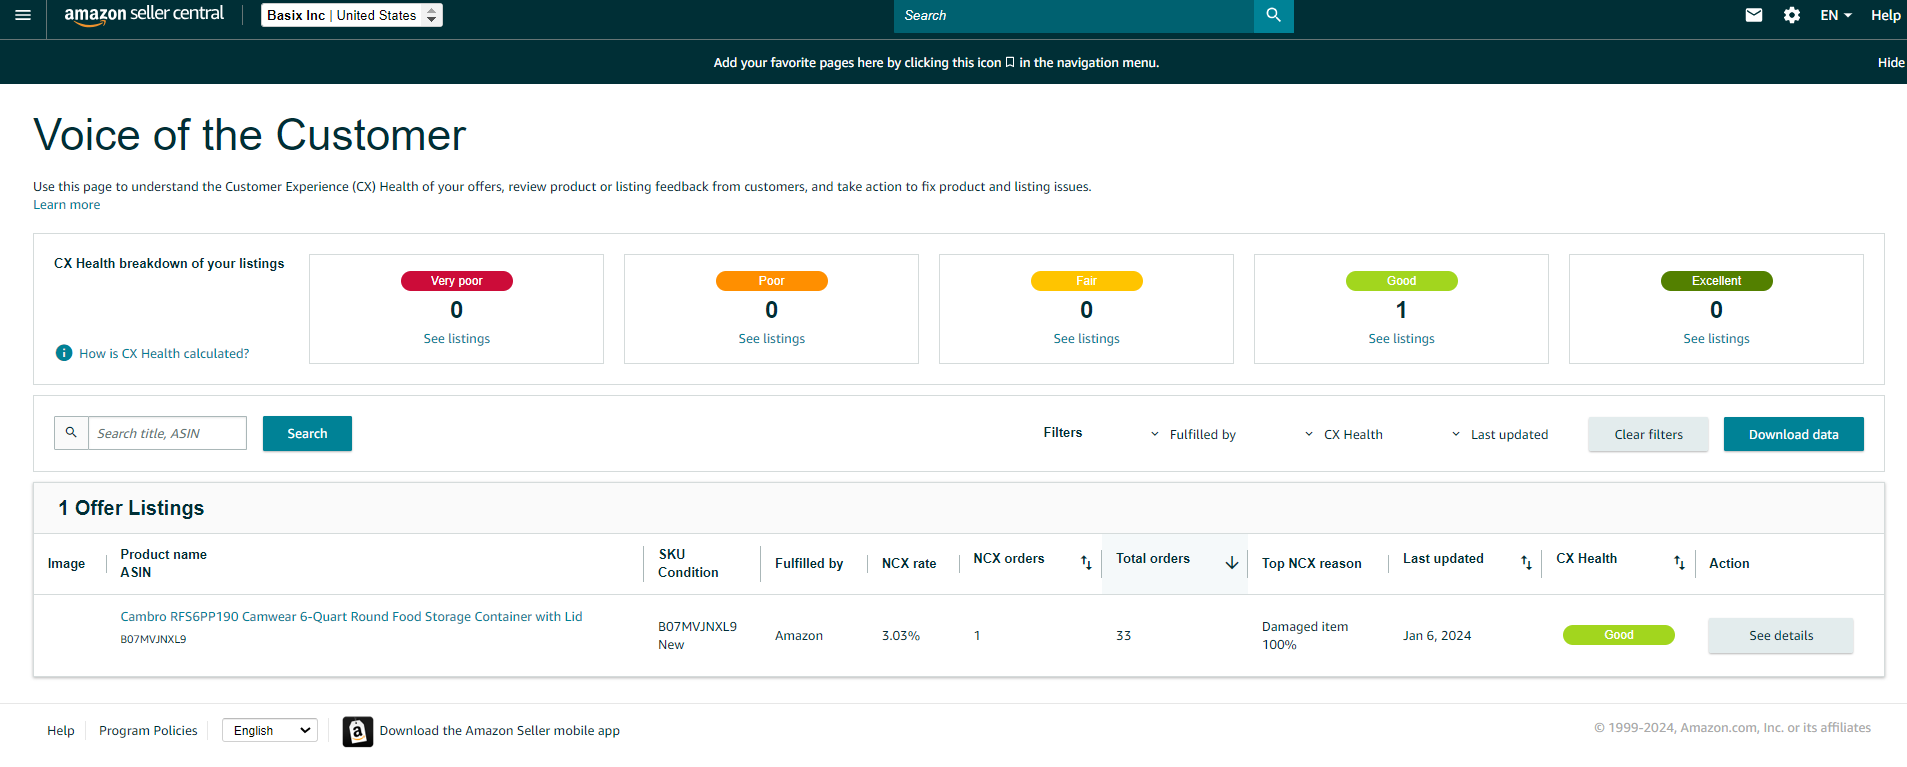Open the messages envelope icon
The height and width of the screenshot is (767, 1907).
[1754, 15]
